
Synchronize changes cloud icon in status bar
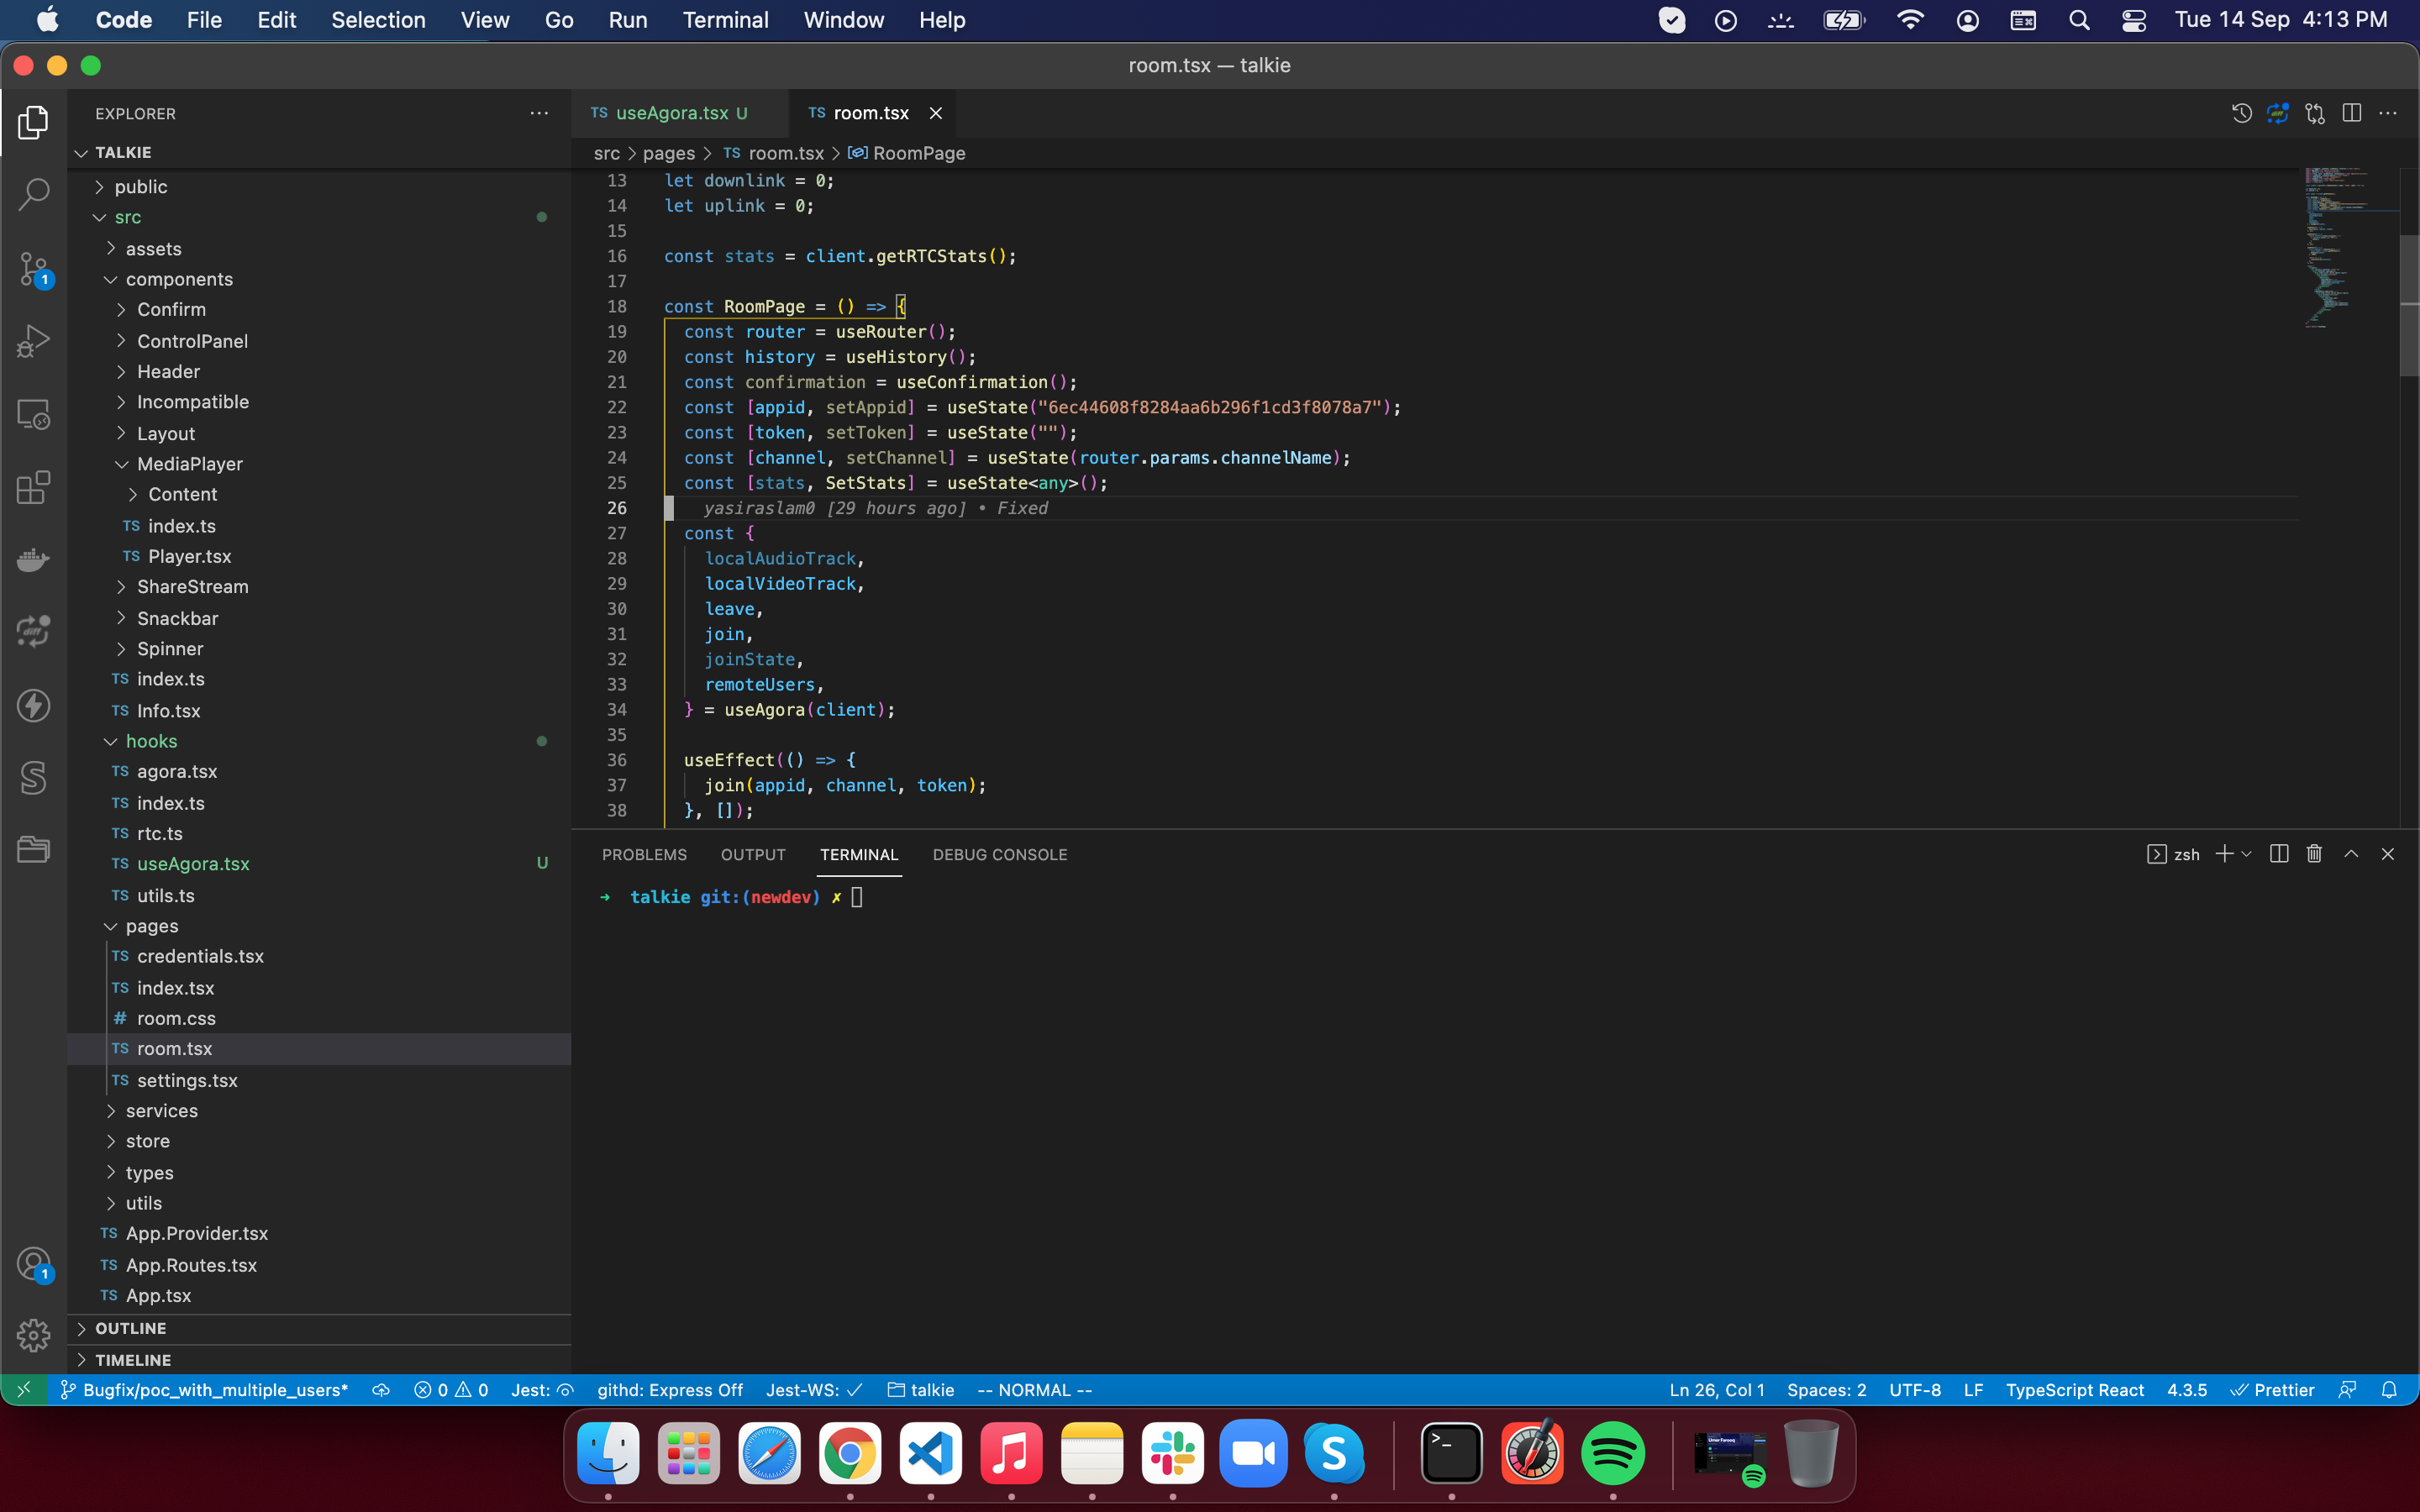point(381,1390)
